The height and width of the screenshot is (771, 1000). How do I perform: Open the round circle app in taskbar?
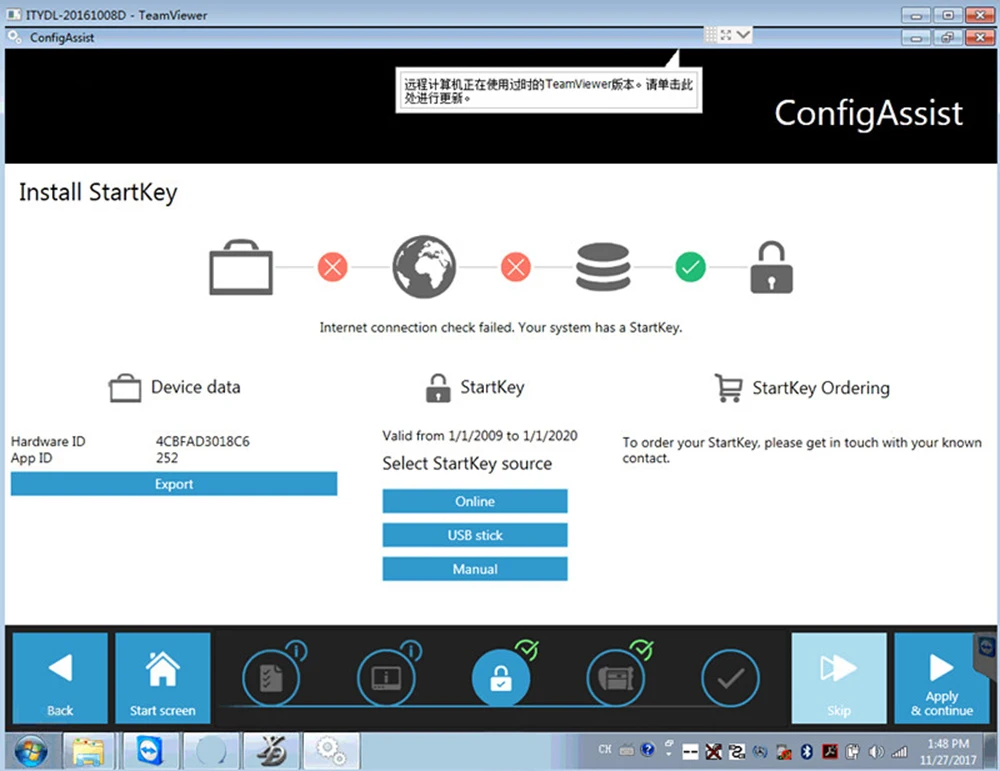click(210, 751)
